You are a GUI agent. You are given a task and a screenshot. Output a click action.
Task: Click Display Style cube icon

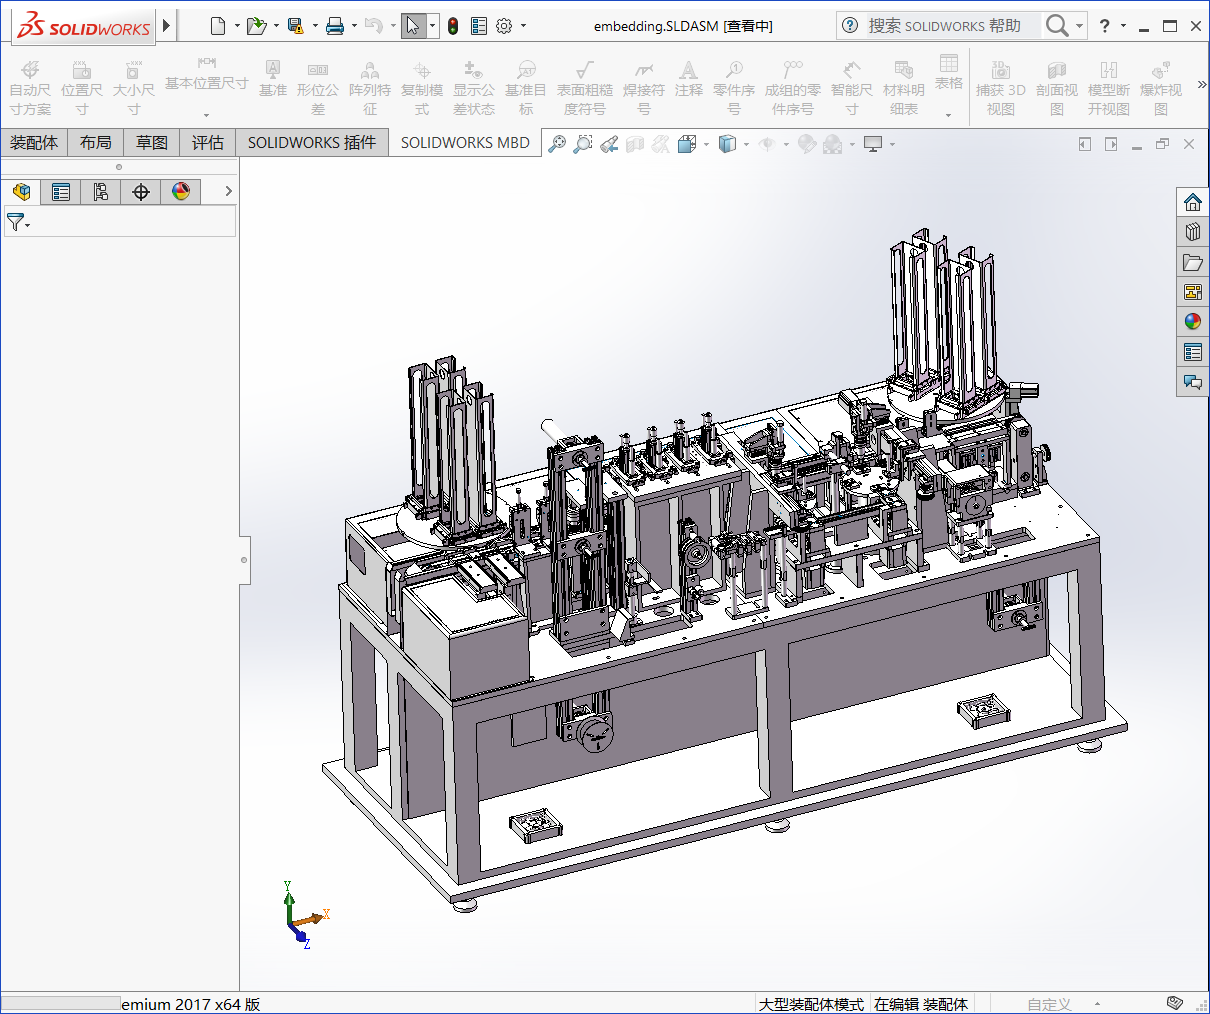[x=728, y=144]
